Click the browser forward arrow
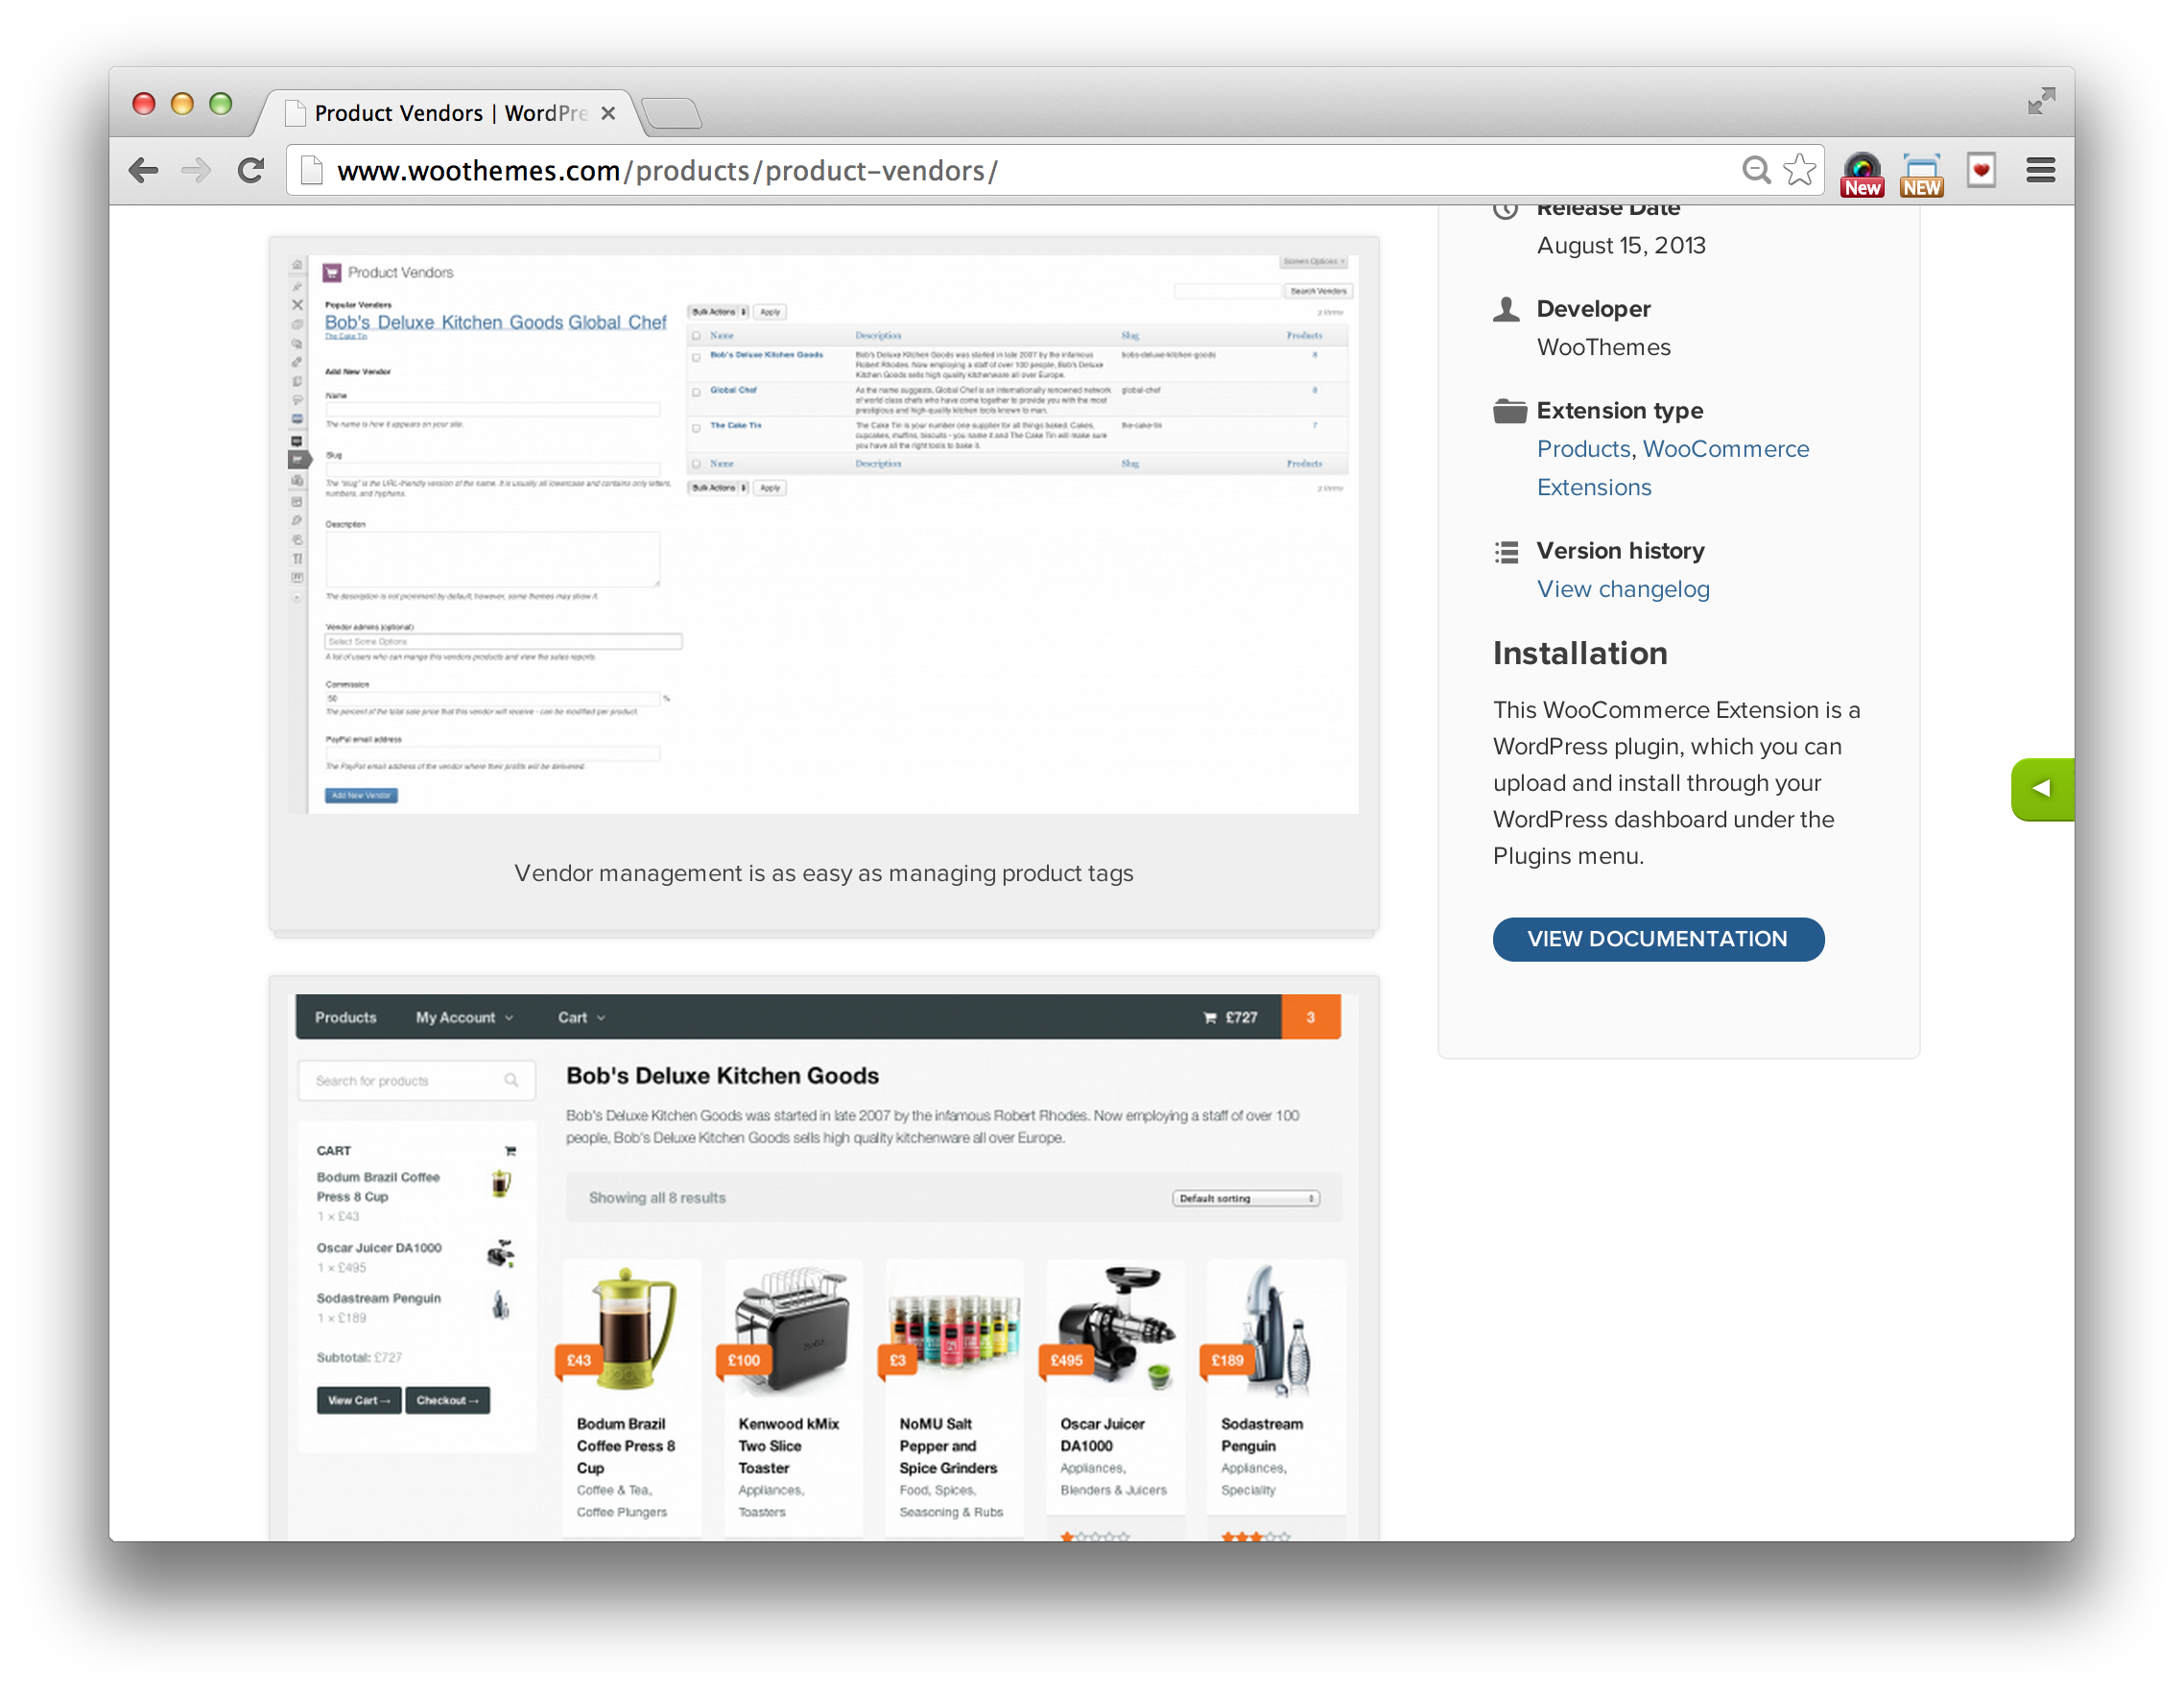 [197, 170]
